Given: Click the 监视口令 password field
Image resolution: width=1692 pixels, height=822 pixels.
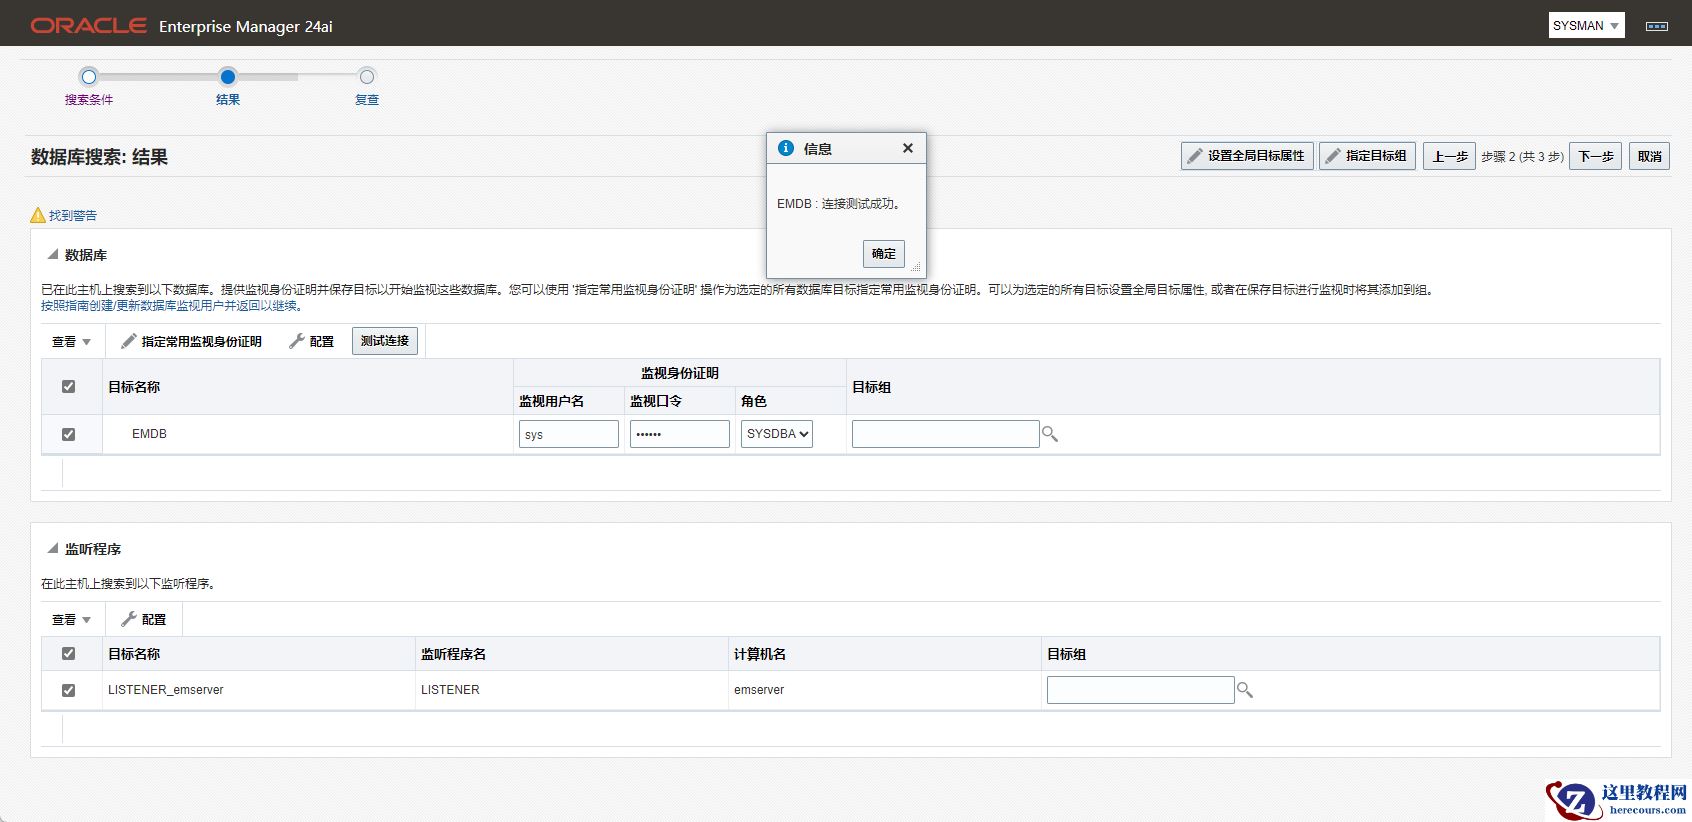Looking at the screenshot, I should [680, 434].
